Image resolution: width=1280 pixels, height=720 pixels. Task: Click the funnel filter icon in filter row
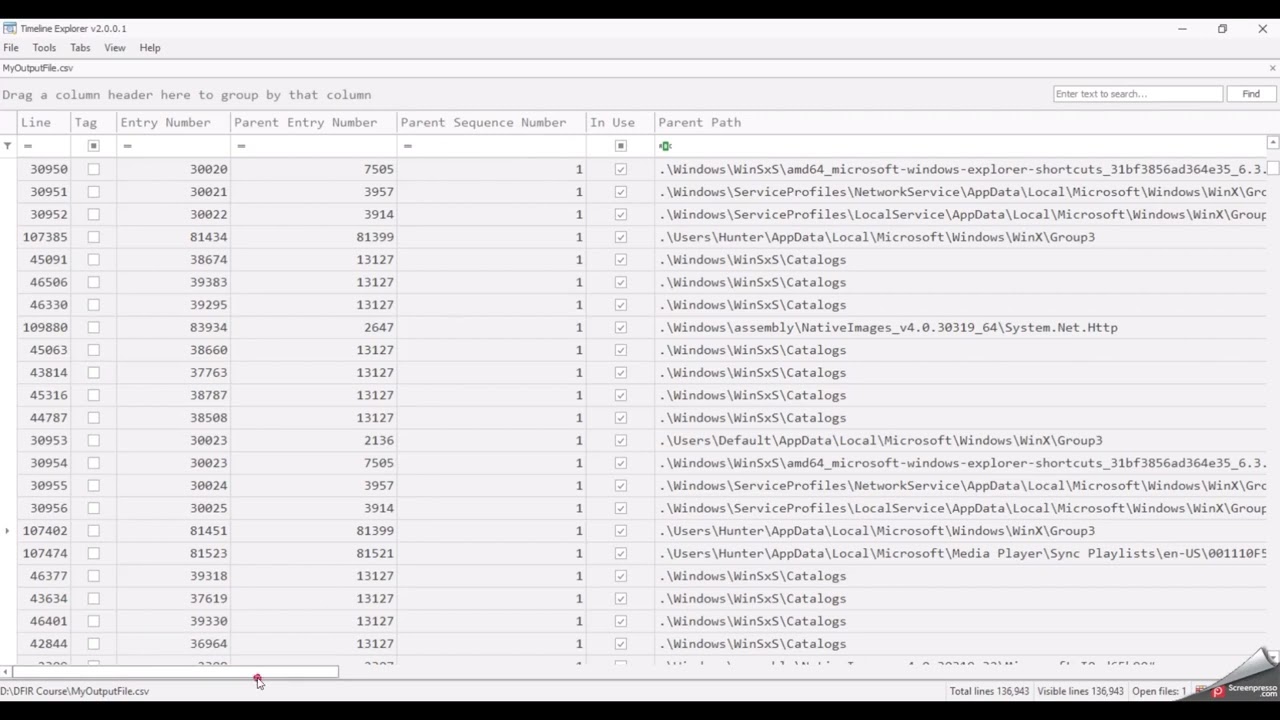(x=7, y=146)
